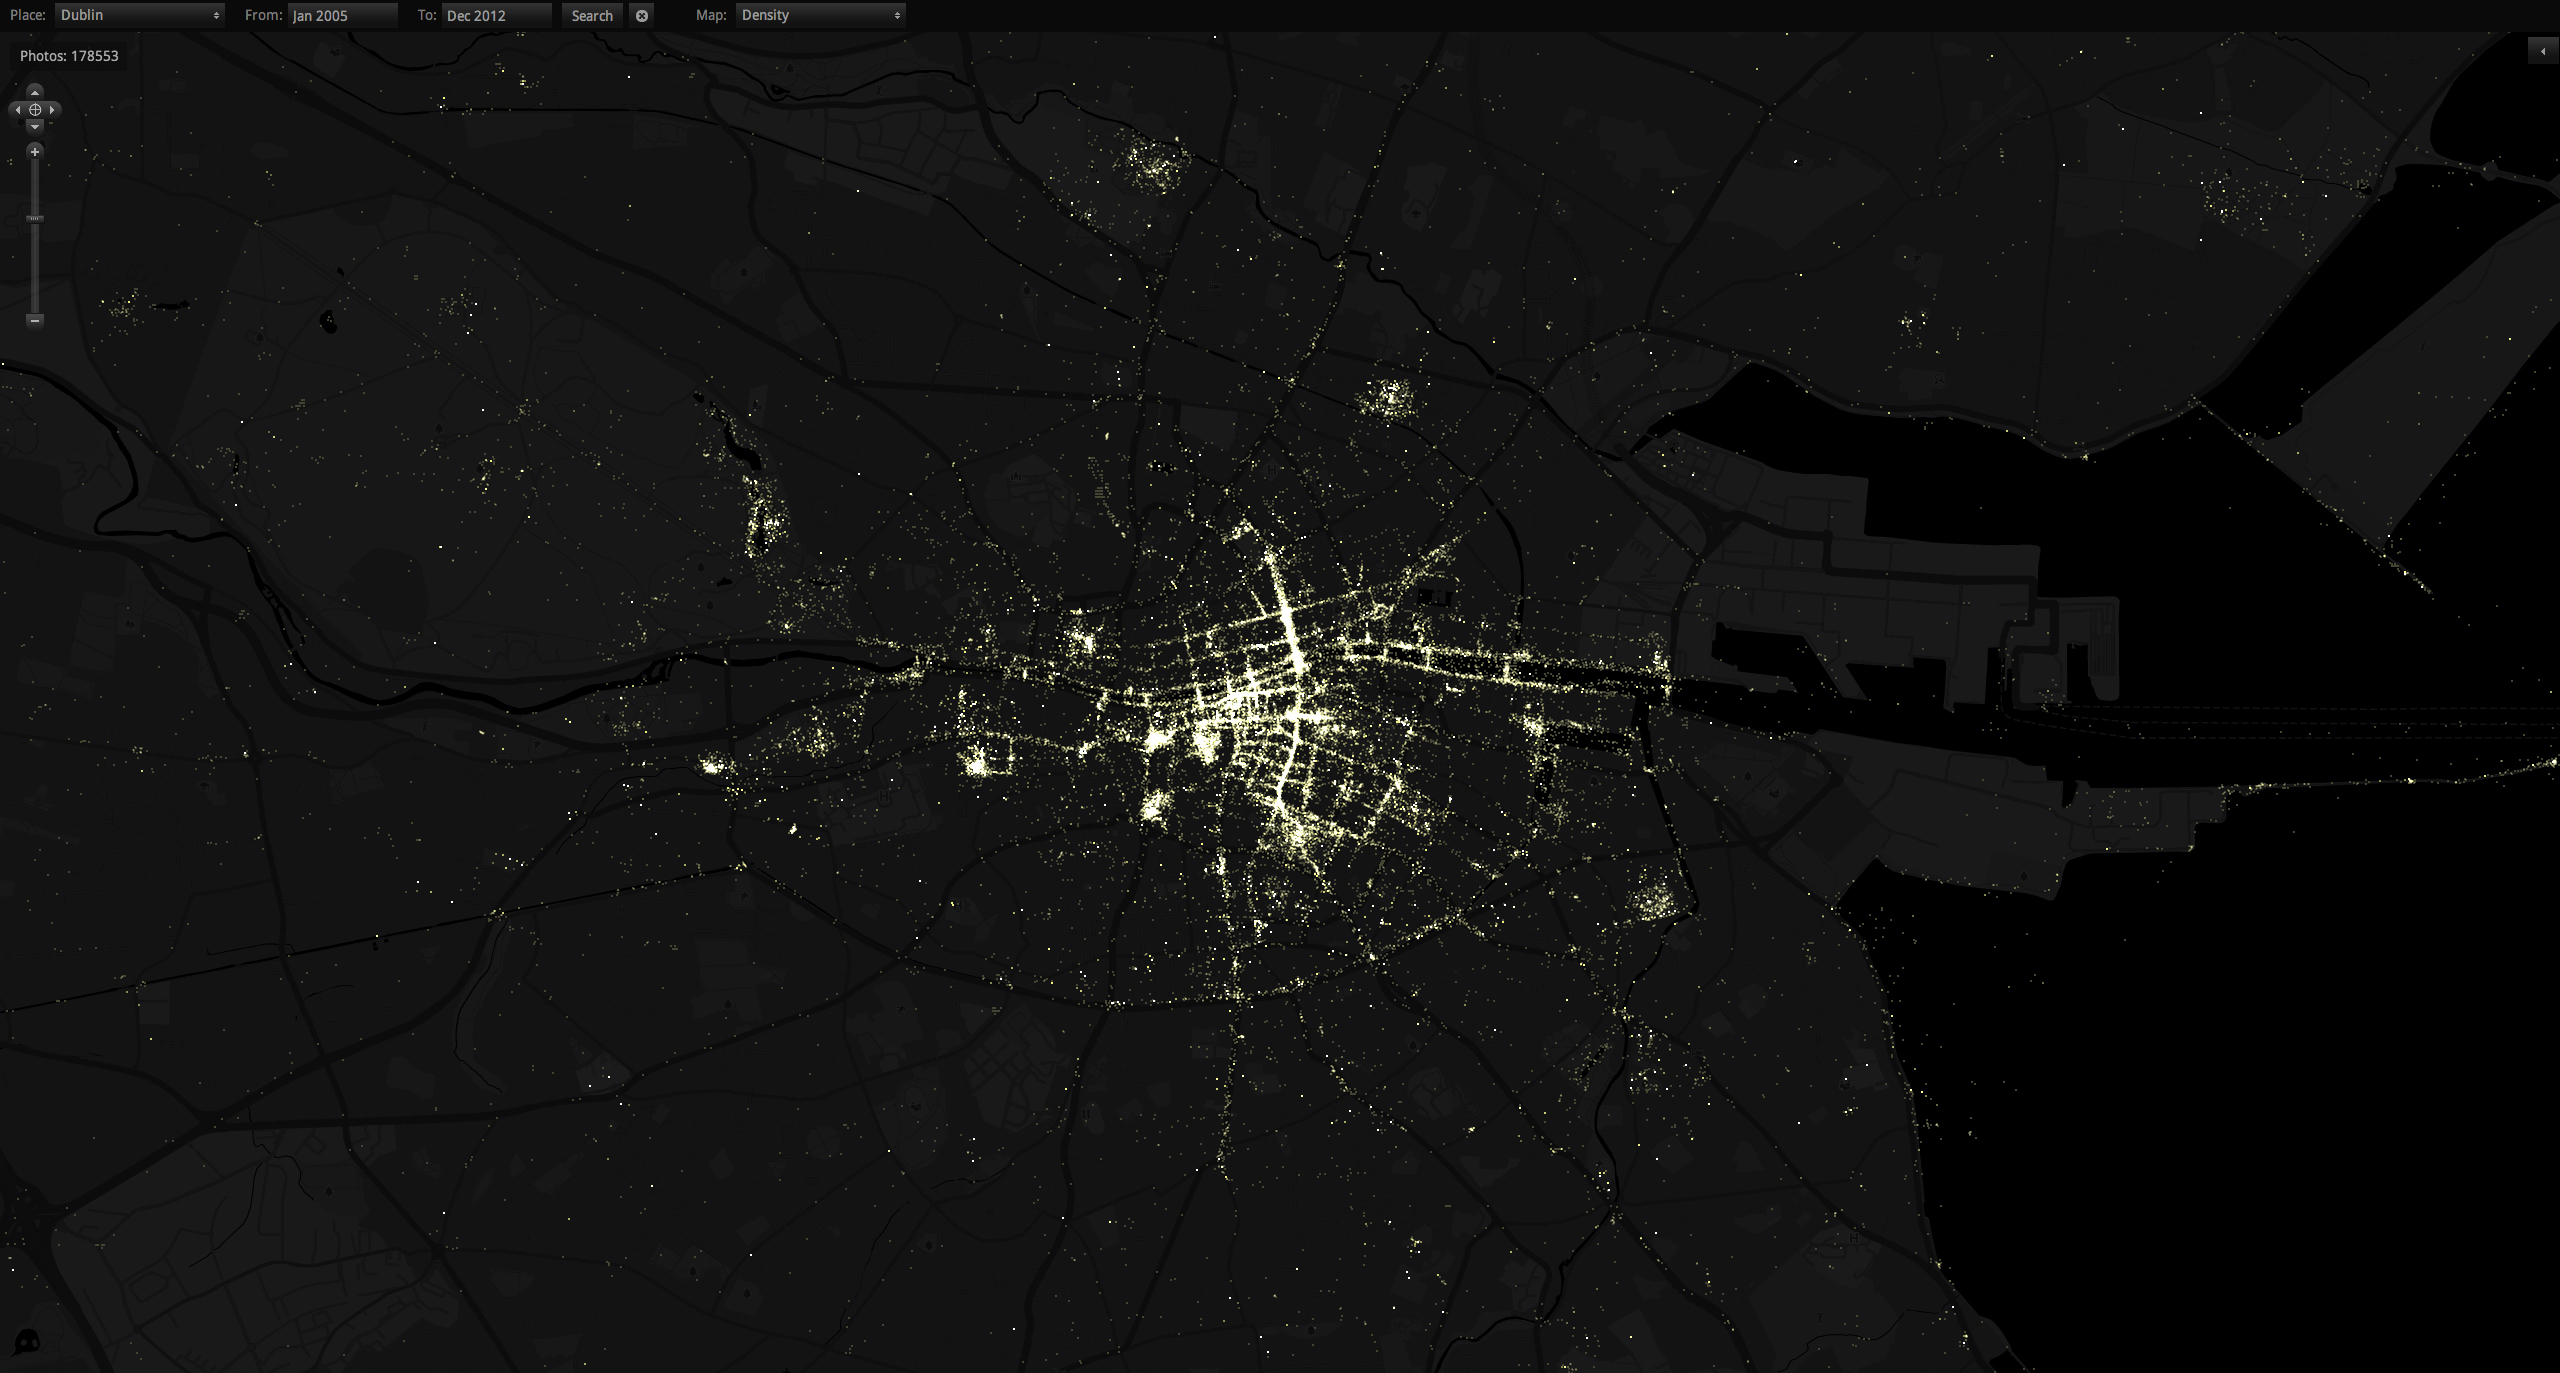The height and width of the screenshot is (1373, 2560).
Task: Click the ghost logo in bottom-left corner
Action: [27, 1341]
